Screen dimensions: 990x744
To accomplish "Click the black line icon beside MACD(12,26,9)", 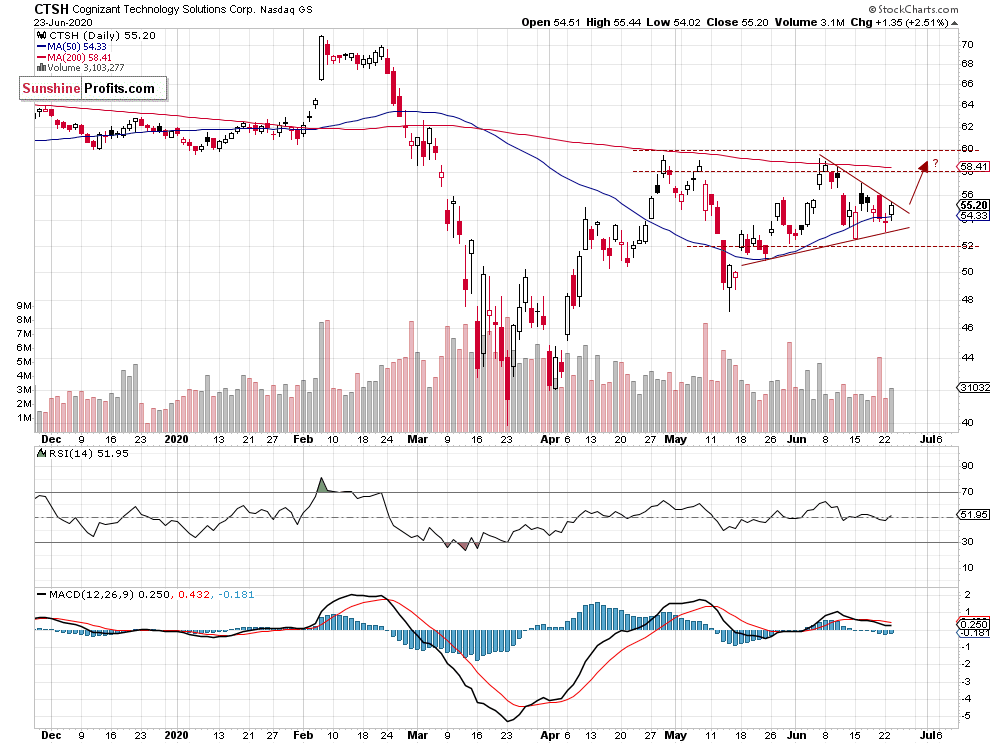I will [42, 594].
